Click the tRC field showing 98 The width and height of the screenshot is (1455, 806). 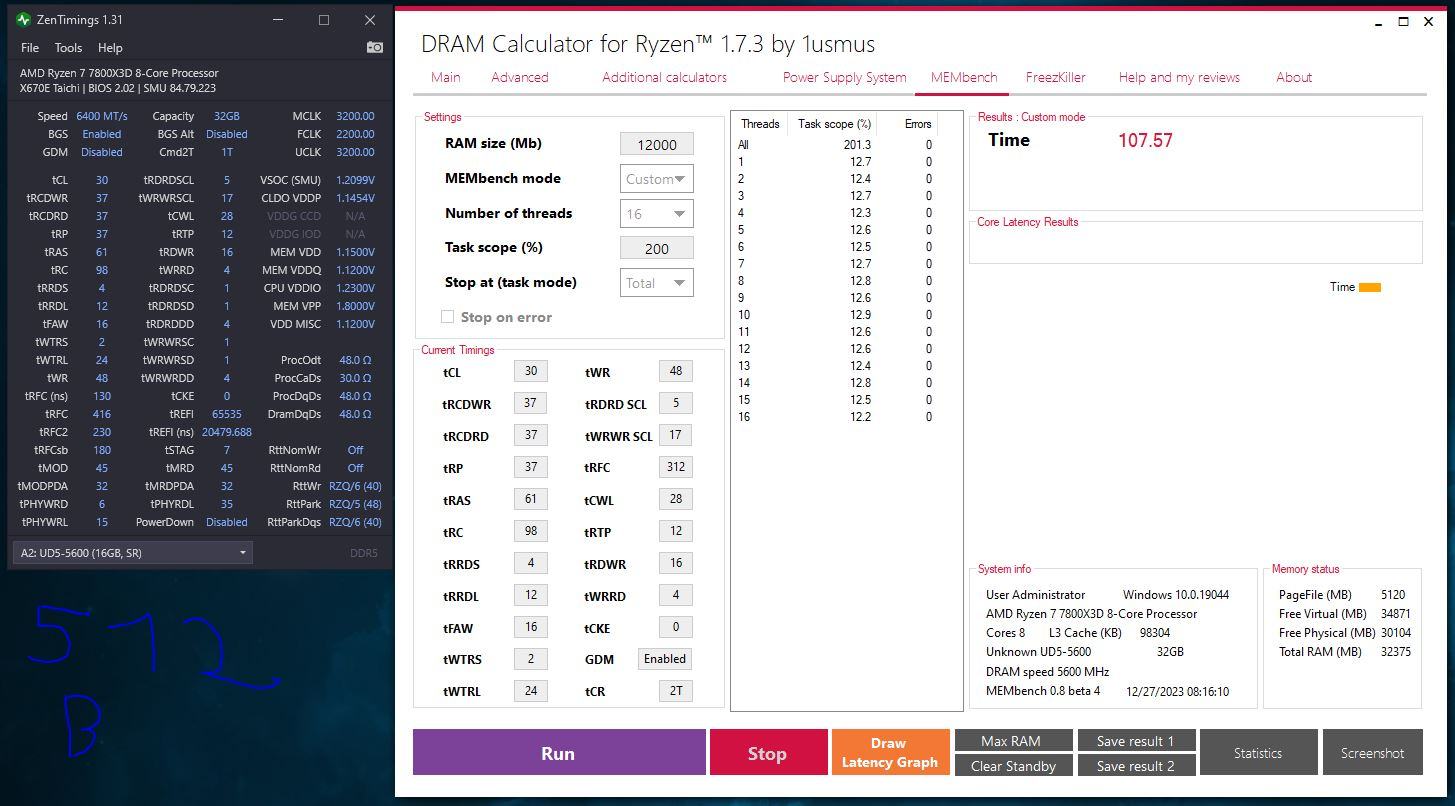(531, 531)
